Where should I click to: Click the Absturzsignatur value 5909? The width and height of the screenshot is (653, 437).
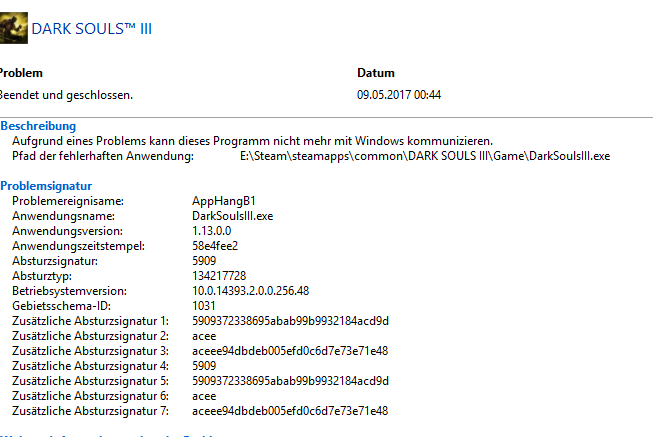[204, 261]
